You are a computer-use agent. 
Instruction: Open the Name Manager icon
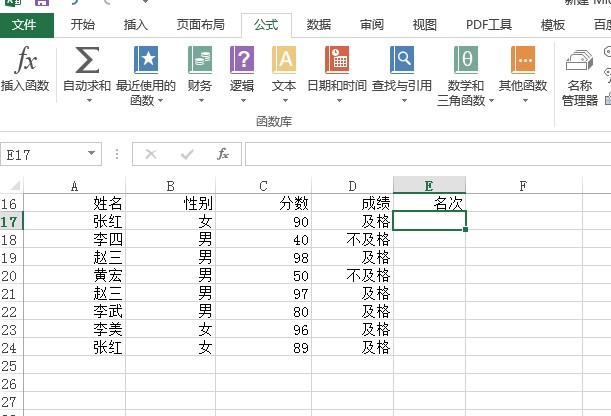(579, 61)
